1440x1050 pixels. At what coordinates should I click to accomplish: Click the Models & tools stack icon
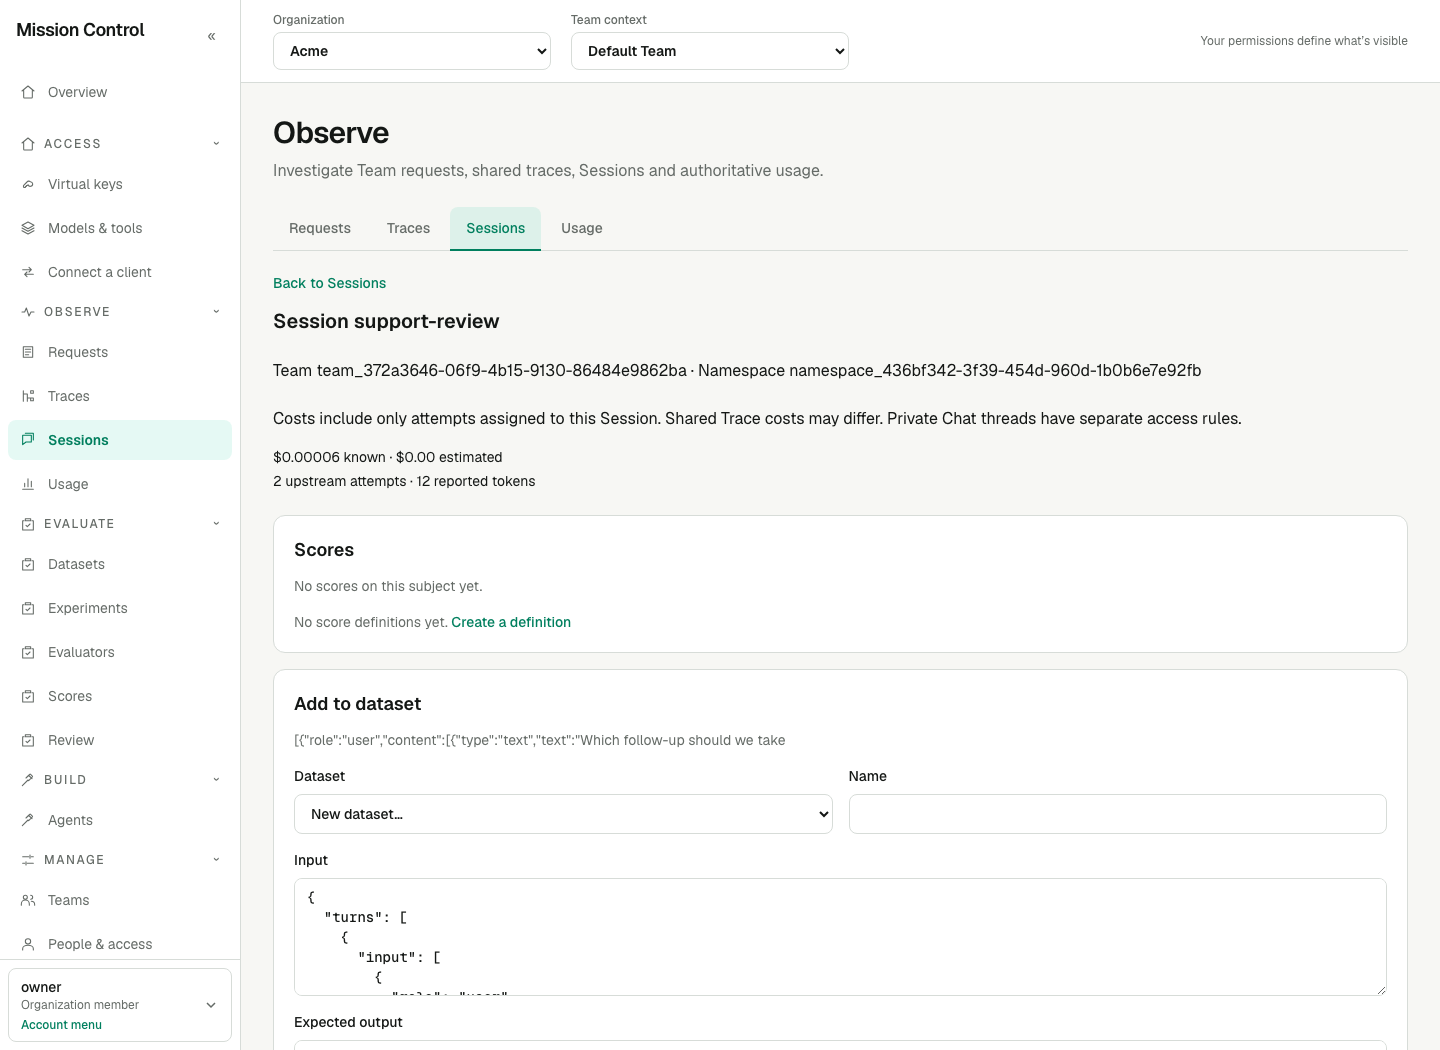[28, 228]
